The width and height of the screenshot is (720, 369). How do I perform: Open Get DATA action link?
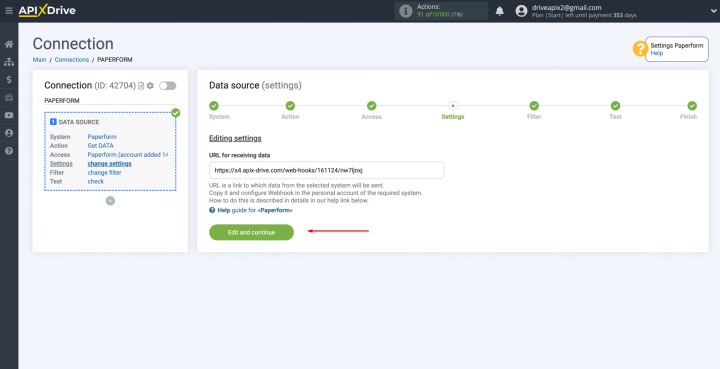(x=101, y=145)
